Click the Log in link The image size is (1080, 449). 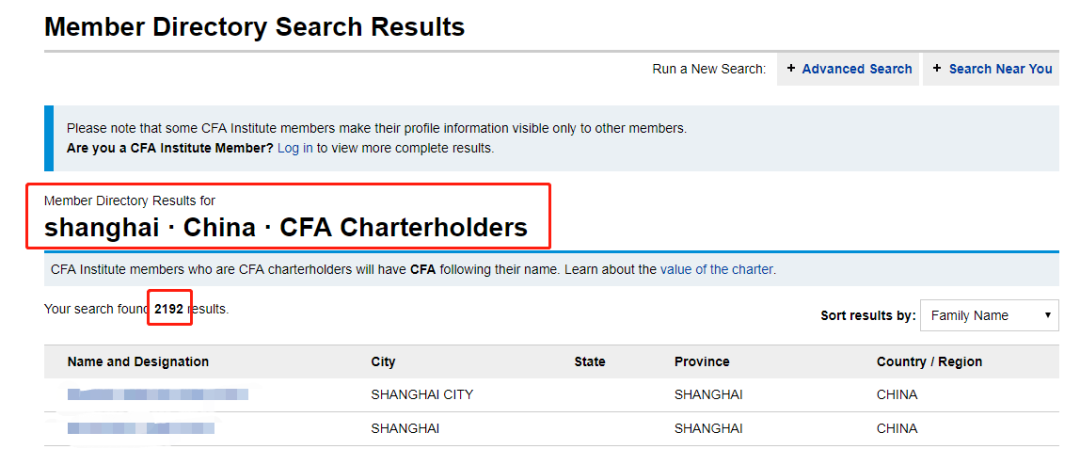point(295,148)
